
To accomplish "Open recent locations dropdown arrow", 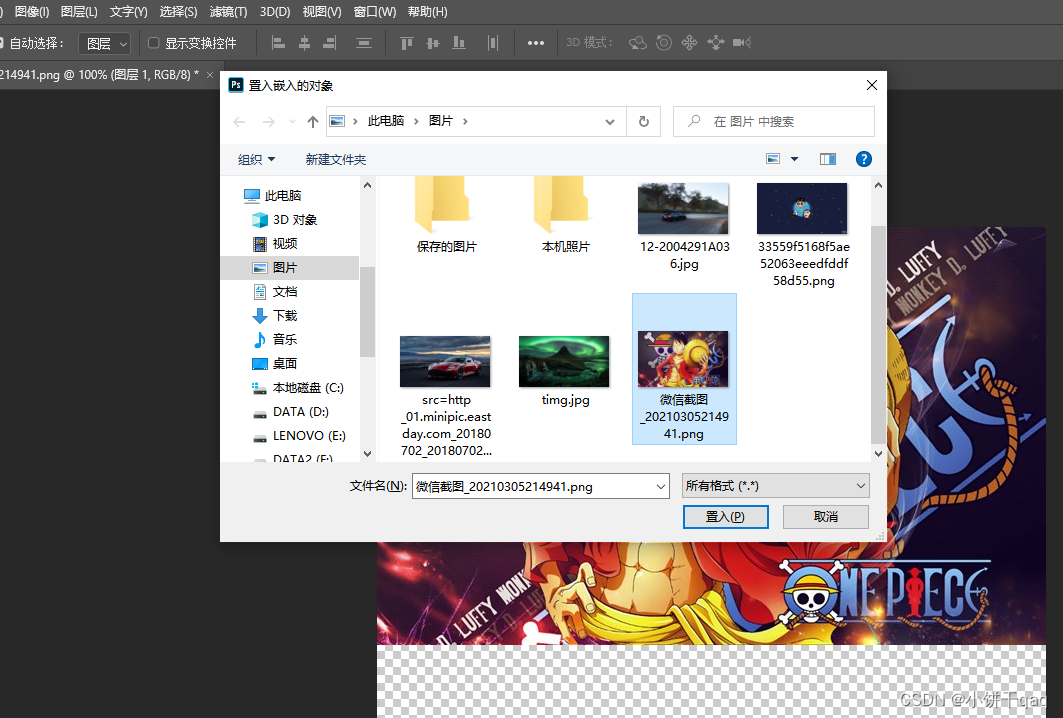I will 292,121.
